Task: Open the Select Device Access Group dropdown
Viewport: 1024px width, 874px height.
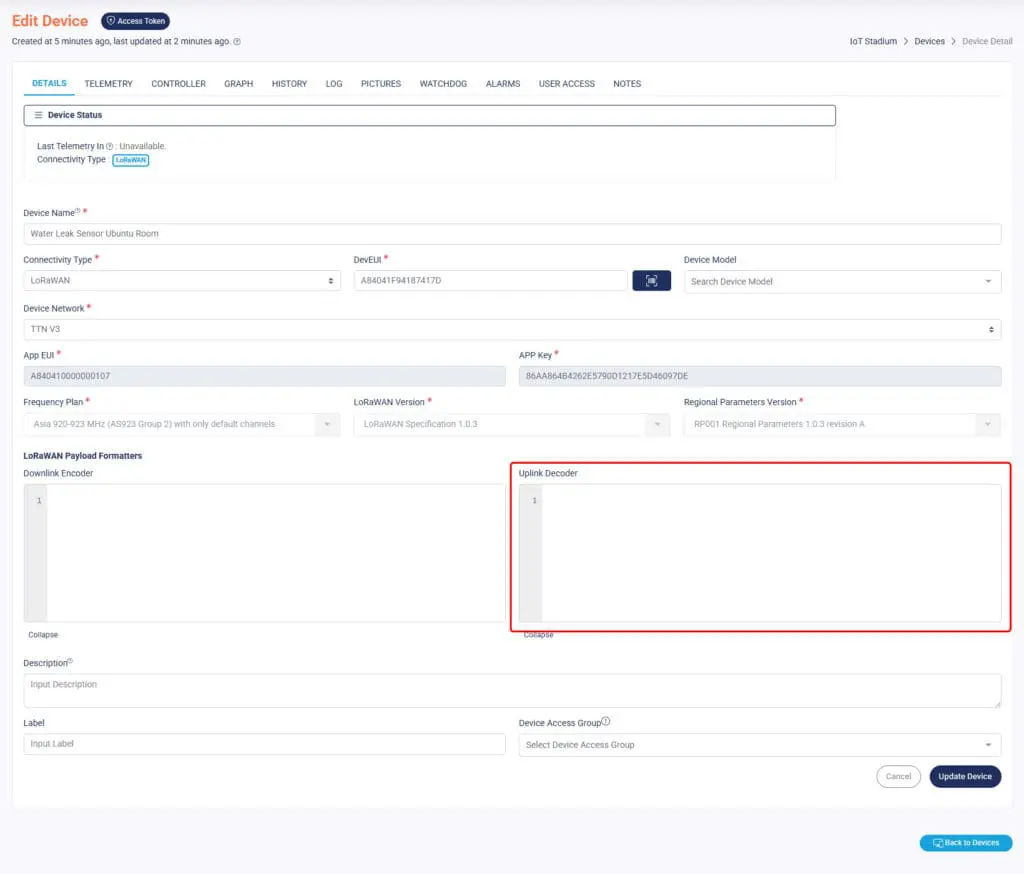Action: coord(759,745)
